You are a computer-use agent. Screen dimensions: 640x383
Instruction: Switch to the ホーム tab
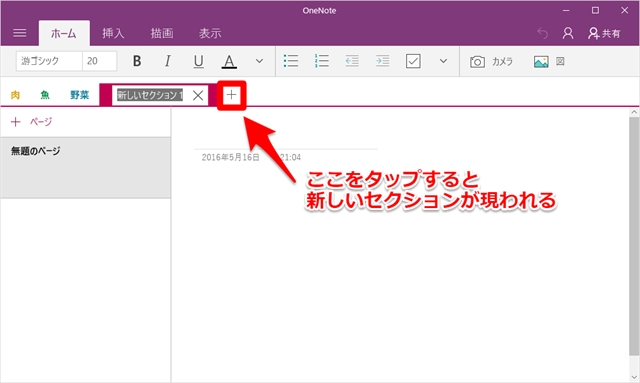64,33
